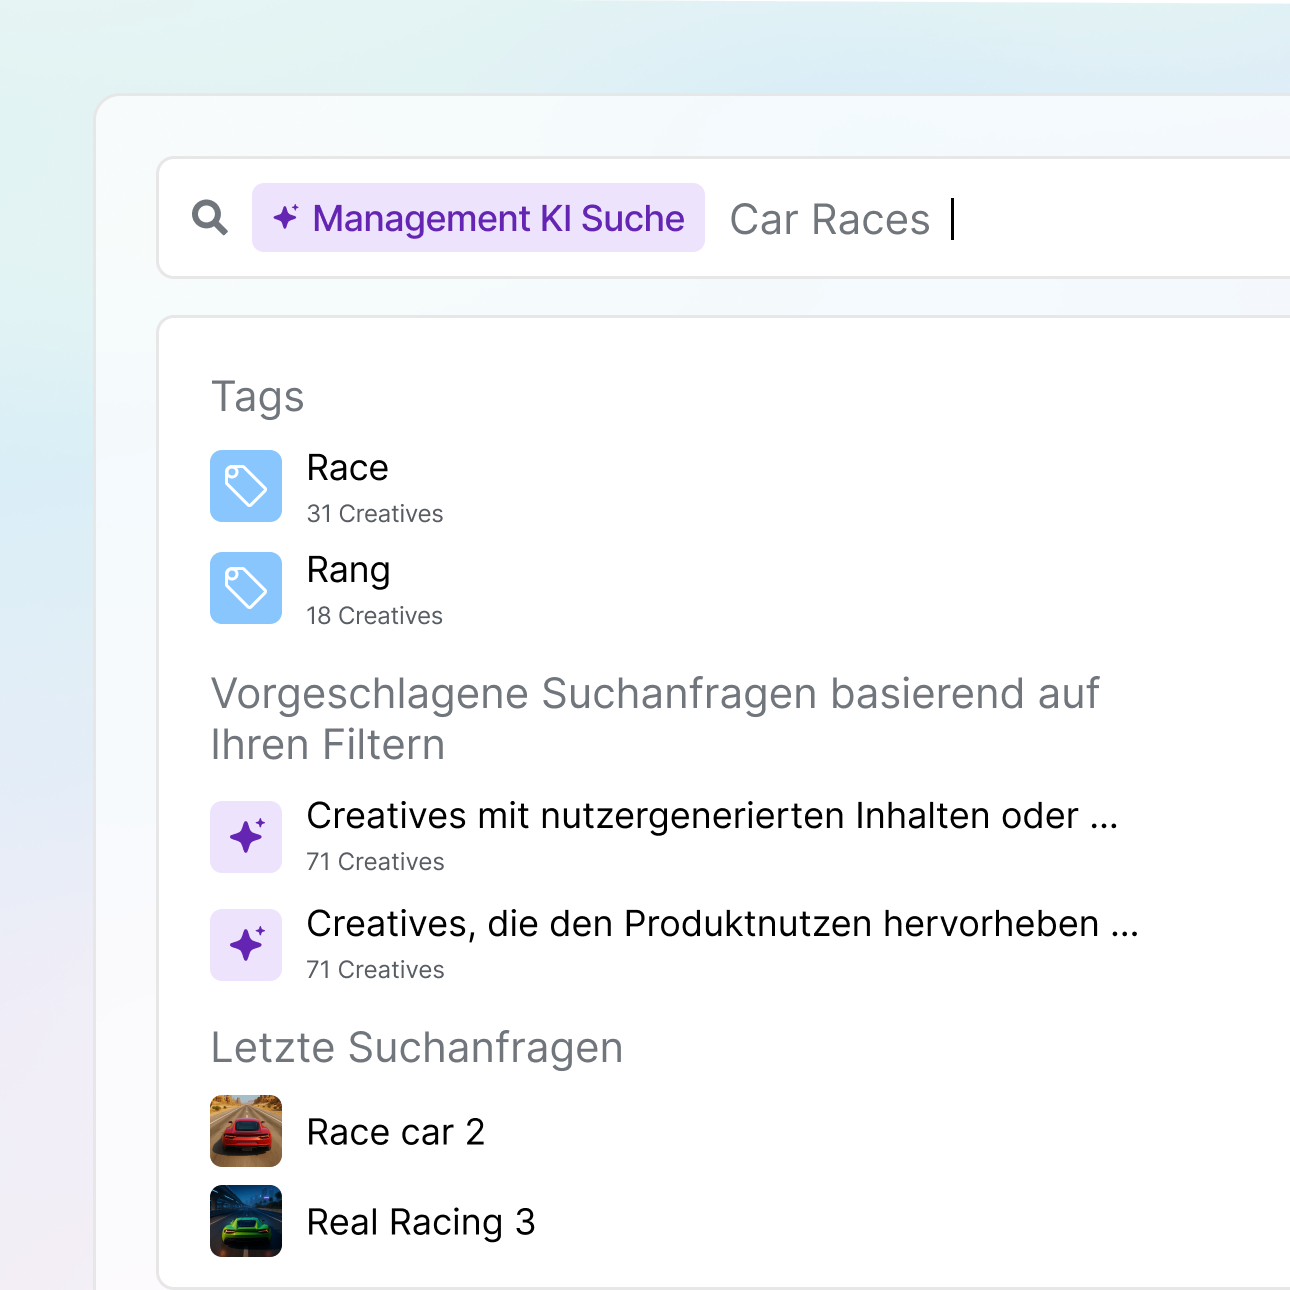Click the 18 Creatives count under Rang

(x=375, y=616)
